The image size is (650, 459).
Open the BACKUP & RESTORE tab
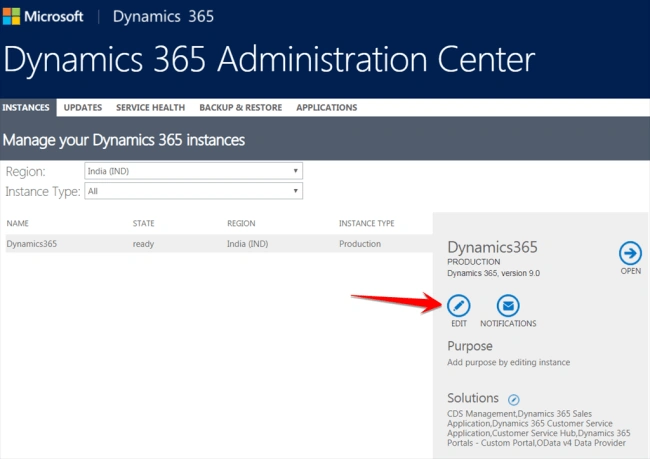240,107
